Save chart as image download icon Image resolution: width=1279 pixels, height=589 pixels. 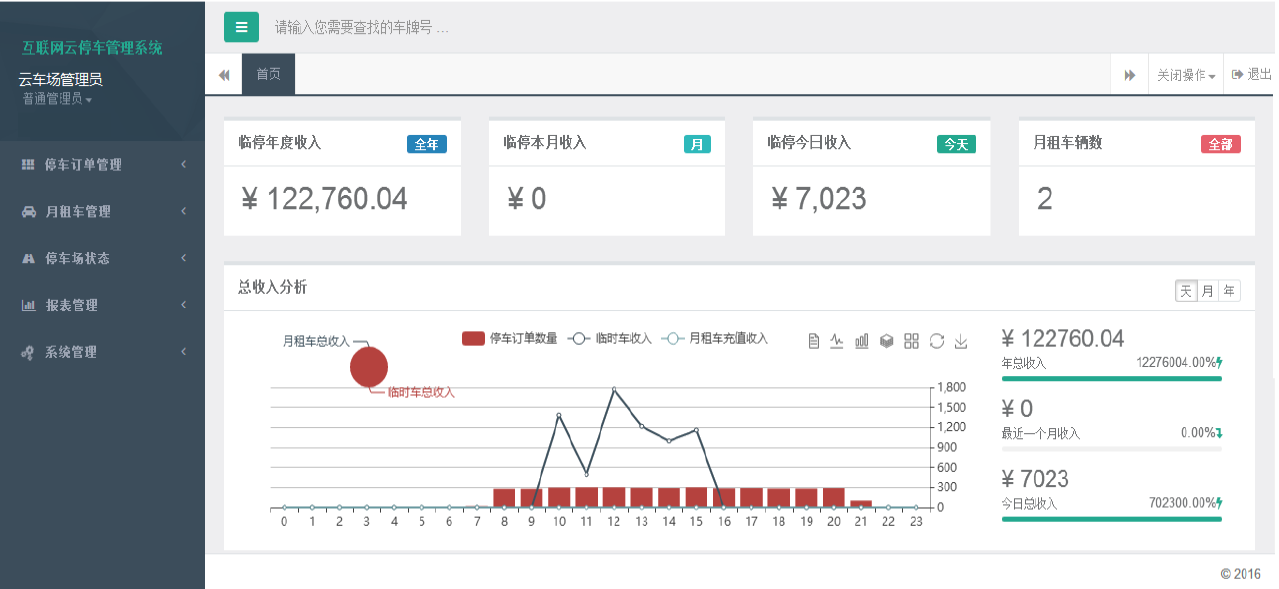(x=961, y=341)
